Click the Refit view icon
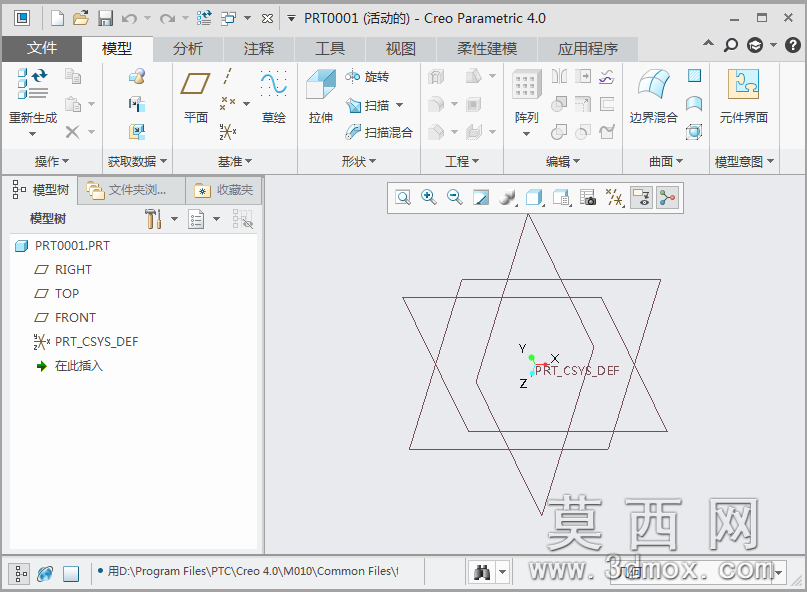The image size is (807, 592). tap(403, 198)
